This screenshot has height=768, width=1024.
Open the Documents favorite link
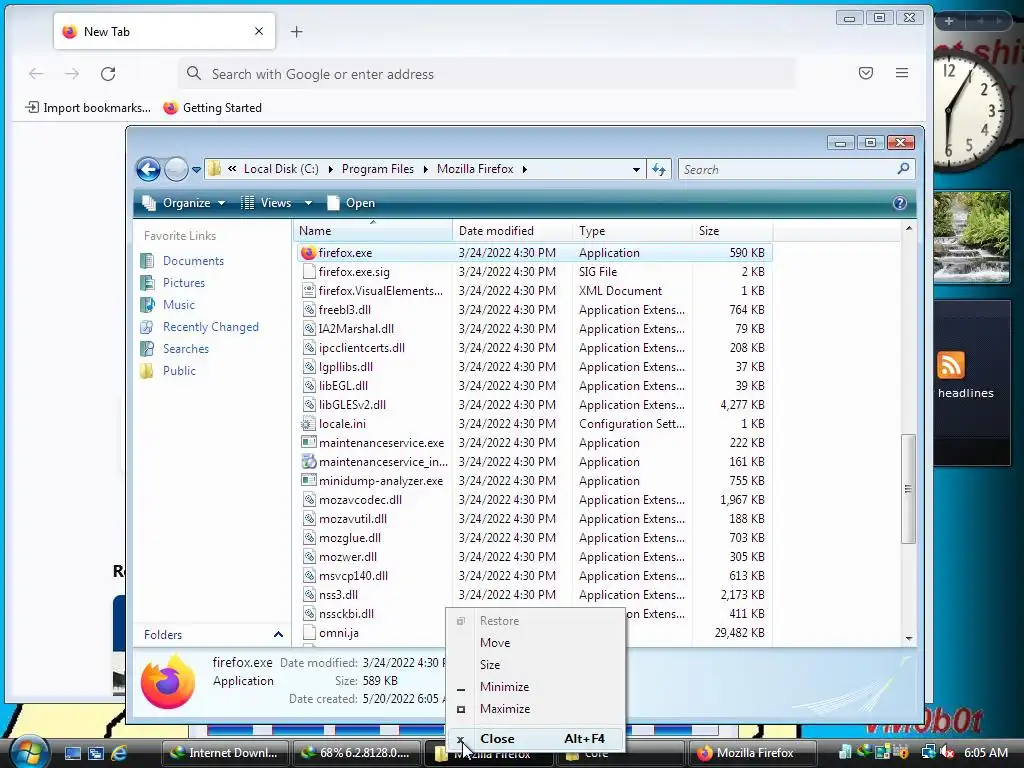pos(193,261)
